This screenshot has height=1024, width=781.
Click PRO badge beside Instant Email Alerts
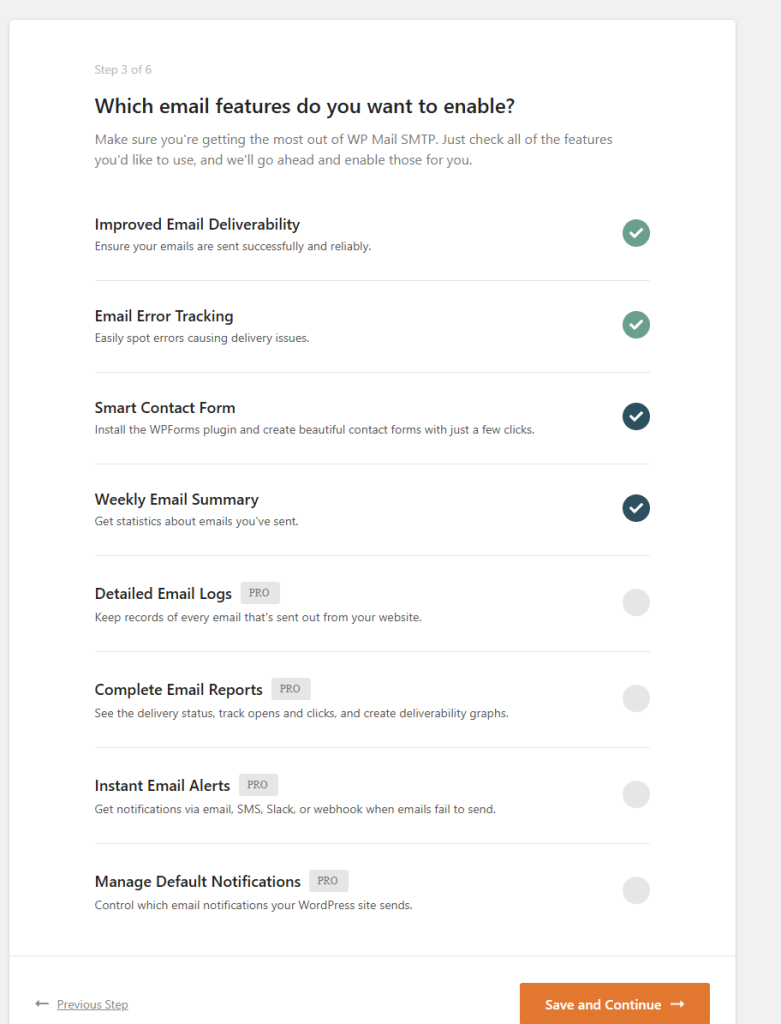257,785
